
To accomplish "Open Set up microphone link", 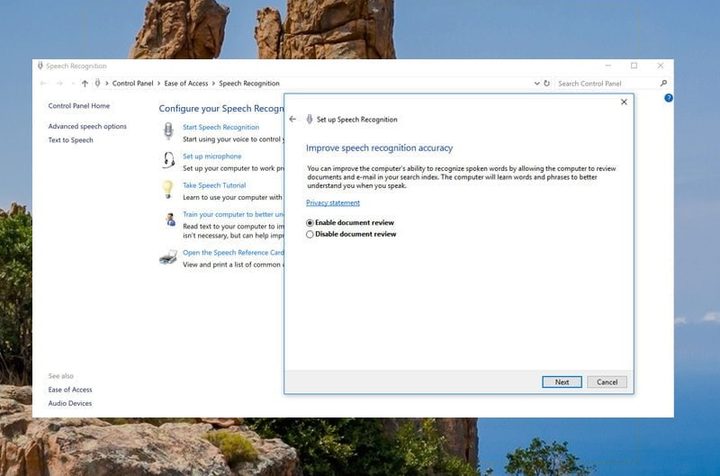I will pos(212,156).
